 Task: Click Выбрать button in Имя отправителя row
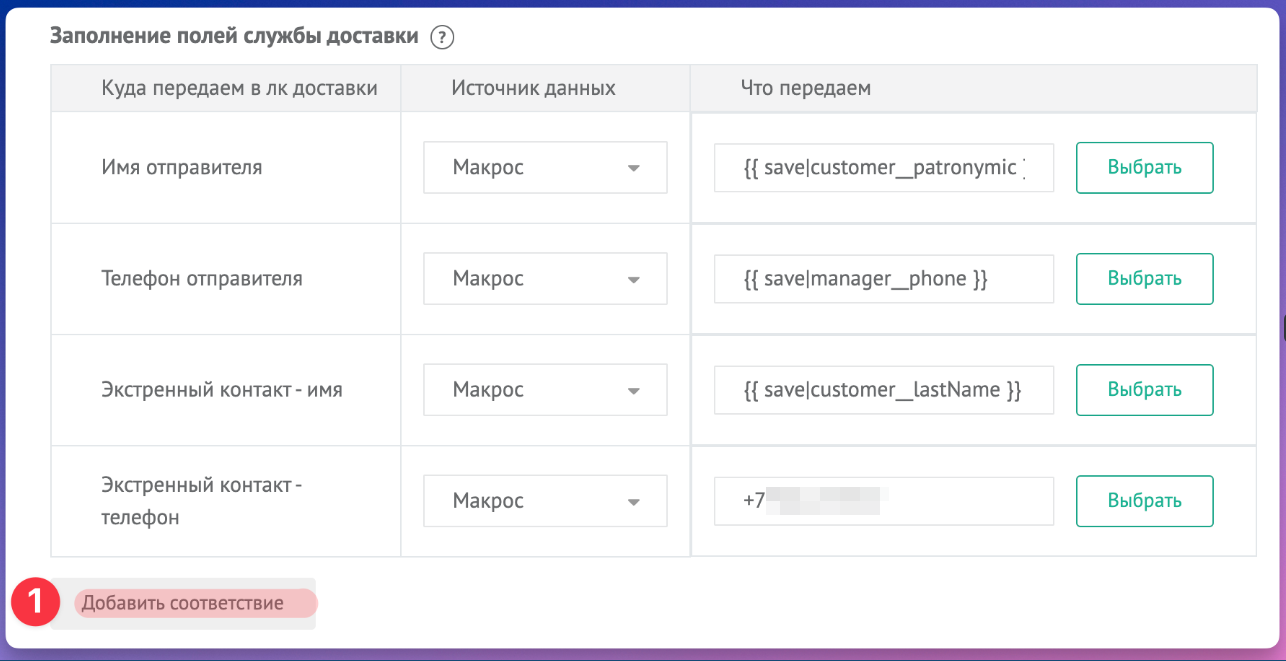tap(1145, 167)
